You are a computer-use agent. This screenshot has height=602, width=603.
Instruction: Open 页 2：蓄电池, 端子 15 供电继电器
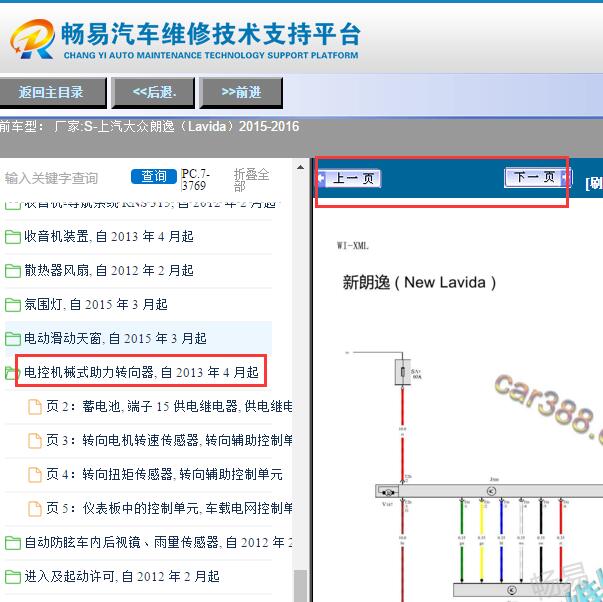(x=169, y=406)
